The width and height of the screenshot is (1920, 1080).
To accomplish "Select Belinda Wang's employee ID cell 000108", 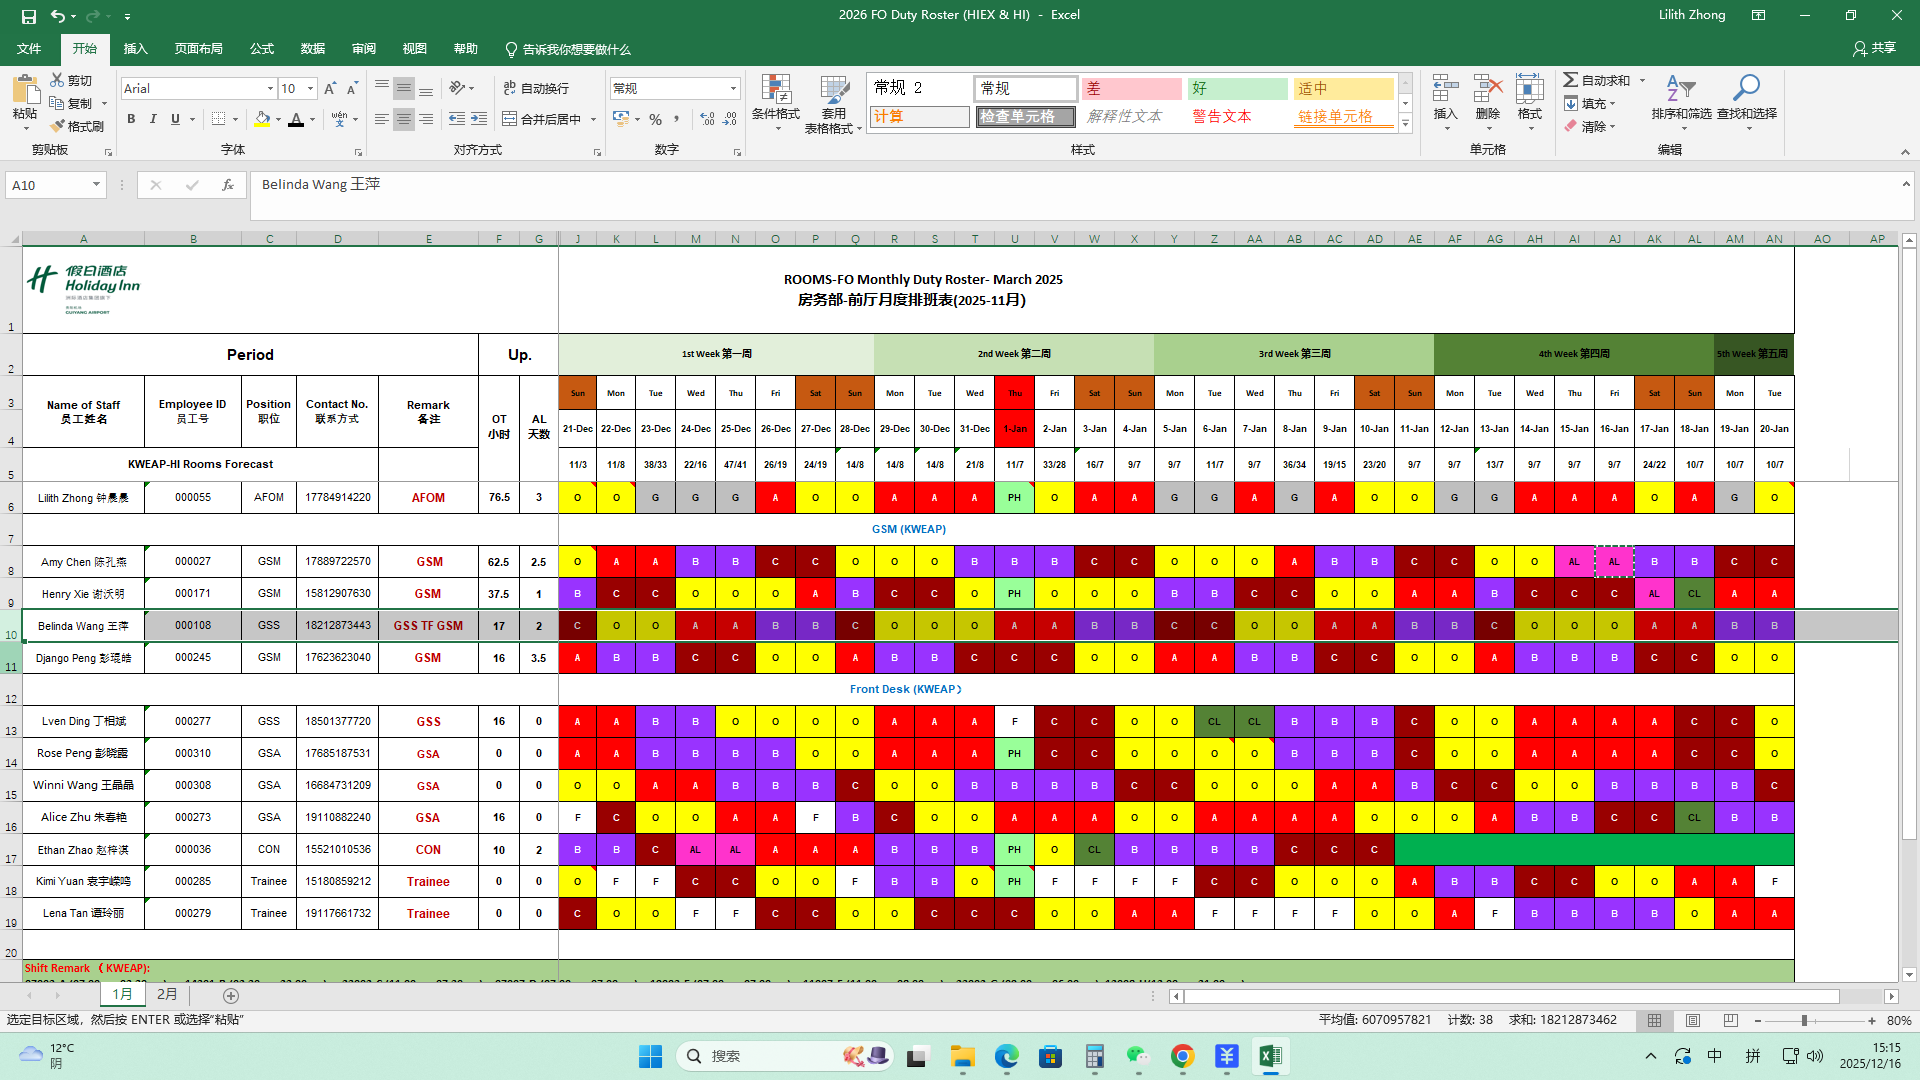I will (x=193, y=626).
